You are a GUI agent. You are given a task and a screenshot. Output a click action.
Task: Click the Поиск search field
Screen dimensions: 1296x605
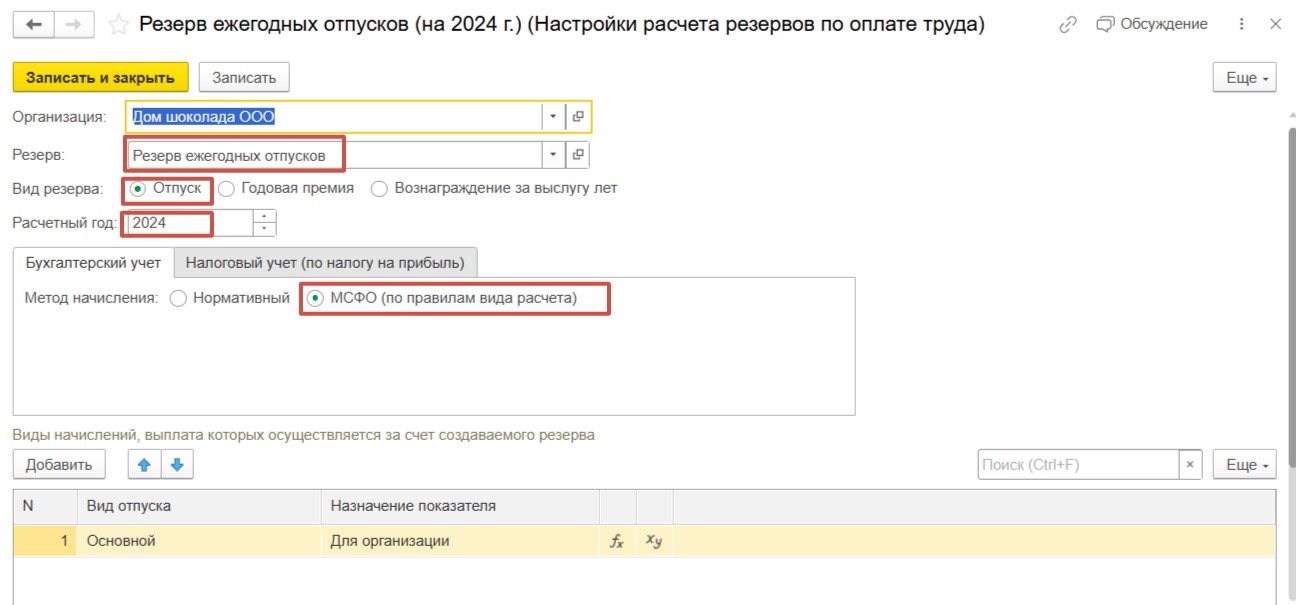pyautogui.click(x=1078, y=464)
